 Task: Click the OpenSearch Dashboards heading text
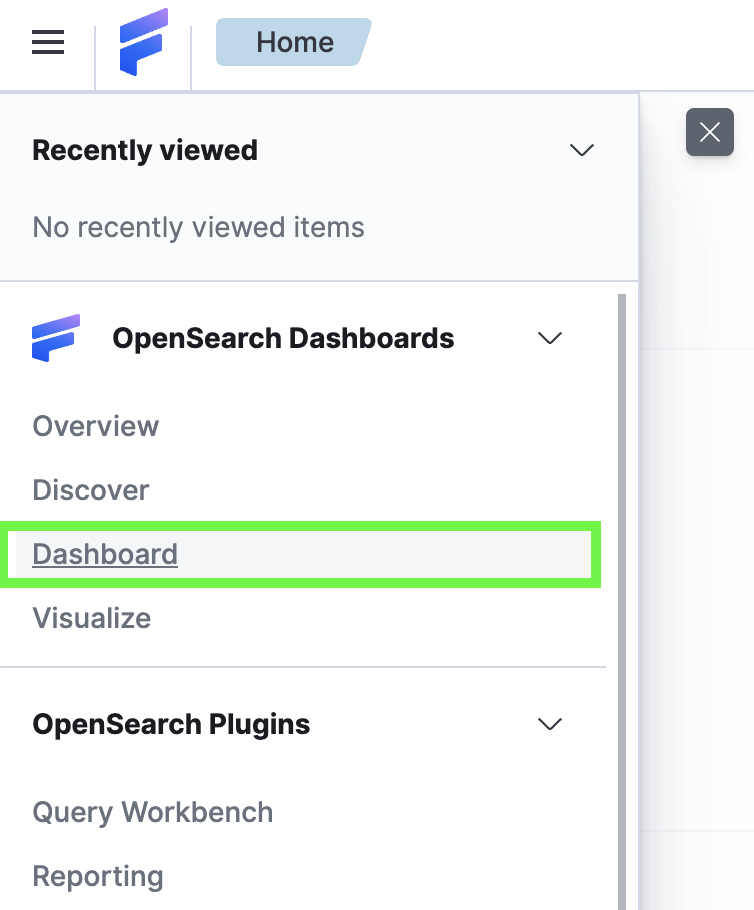[283, 338]
